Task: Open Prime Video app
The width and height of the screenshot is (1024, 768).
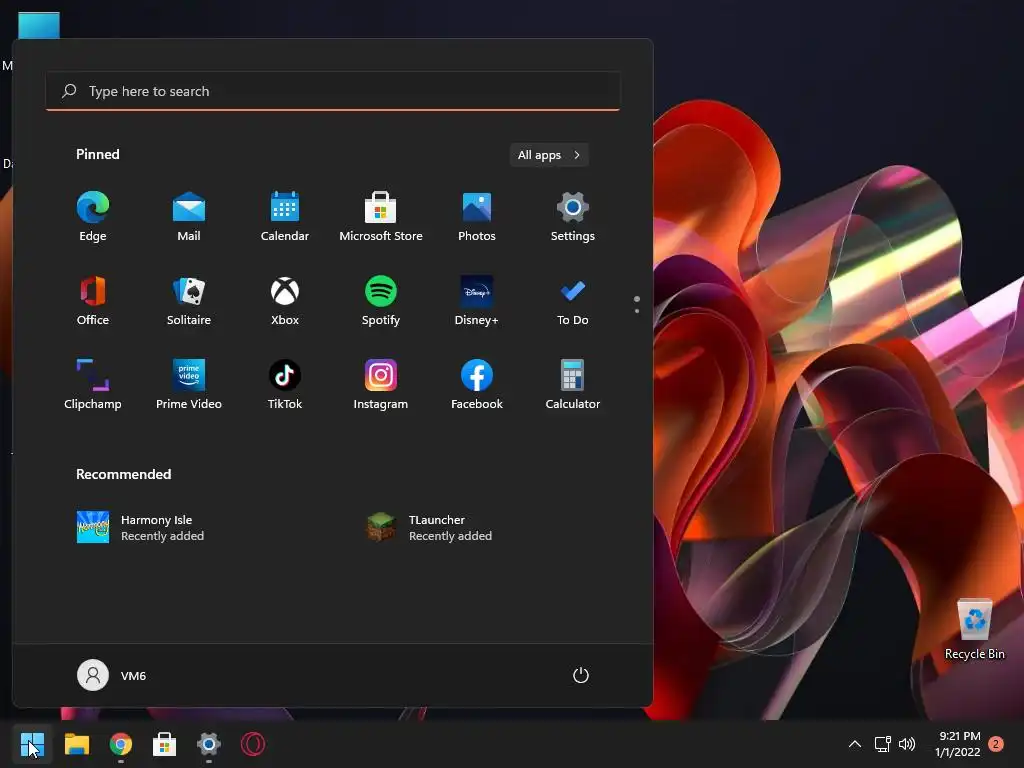Action: pos(189,385)
